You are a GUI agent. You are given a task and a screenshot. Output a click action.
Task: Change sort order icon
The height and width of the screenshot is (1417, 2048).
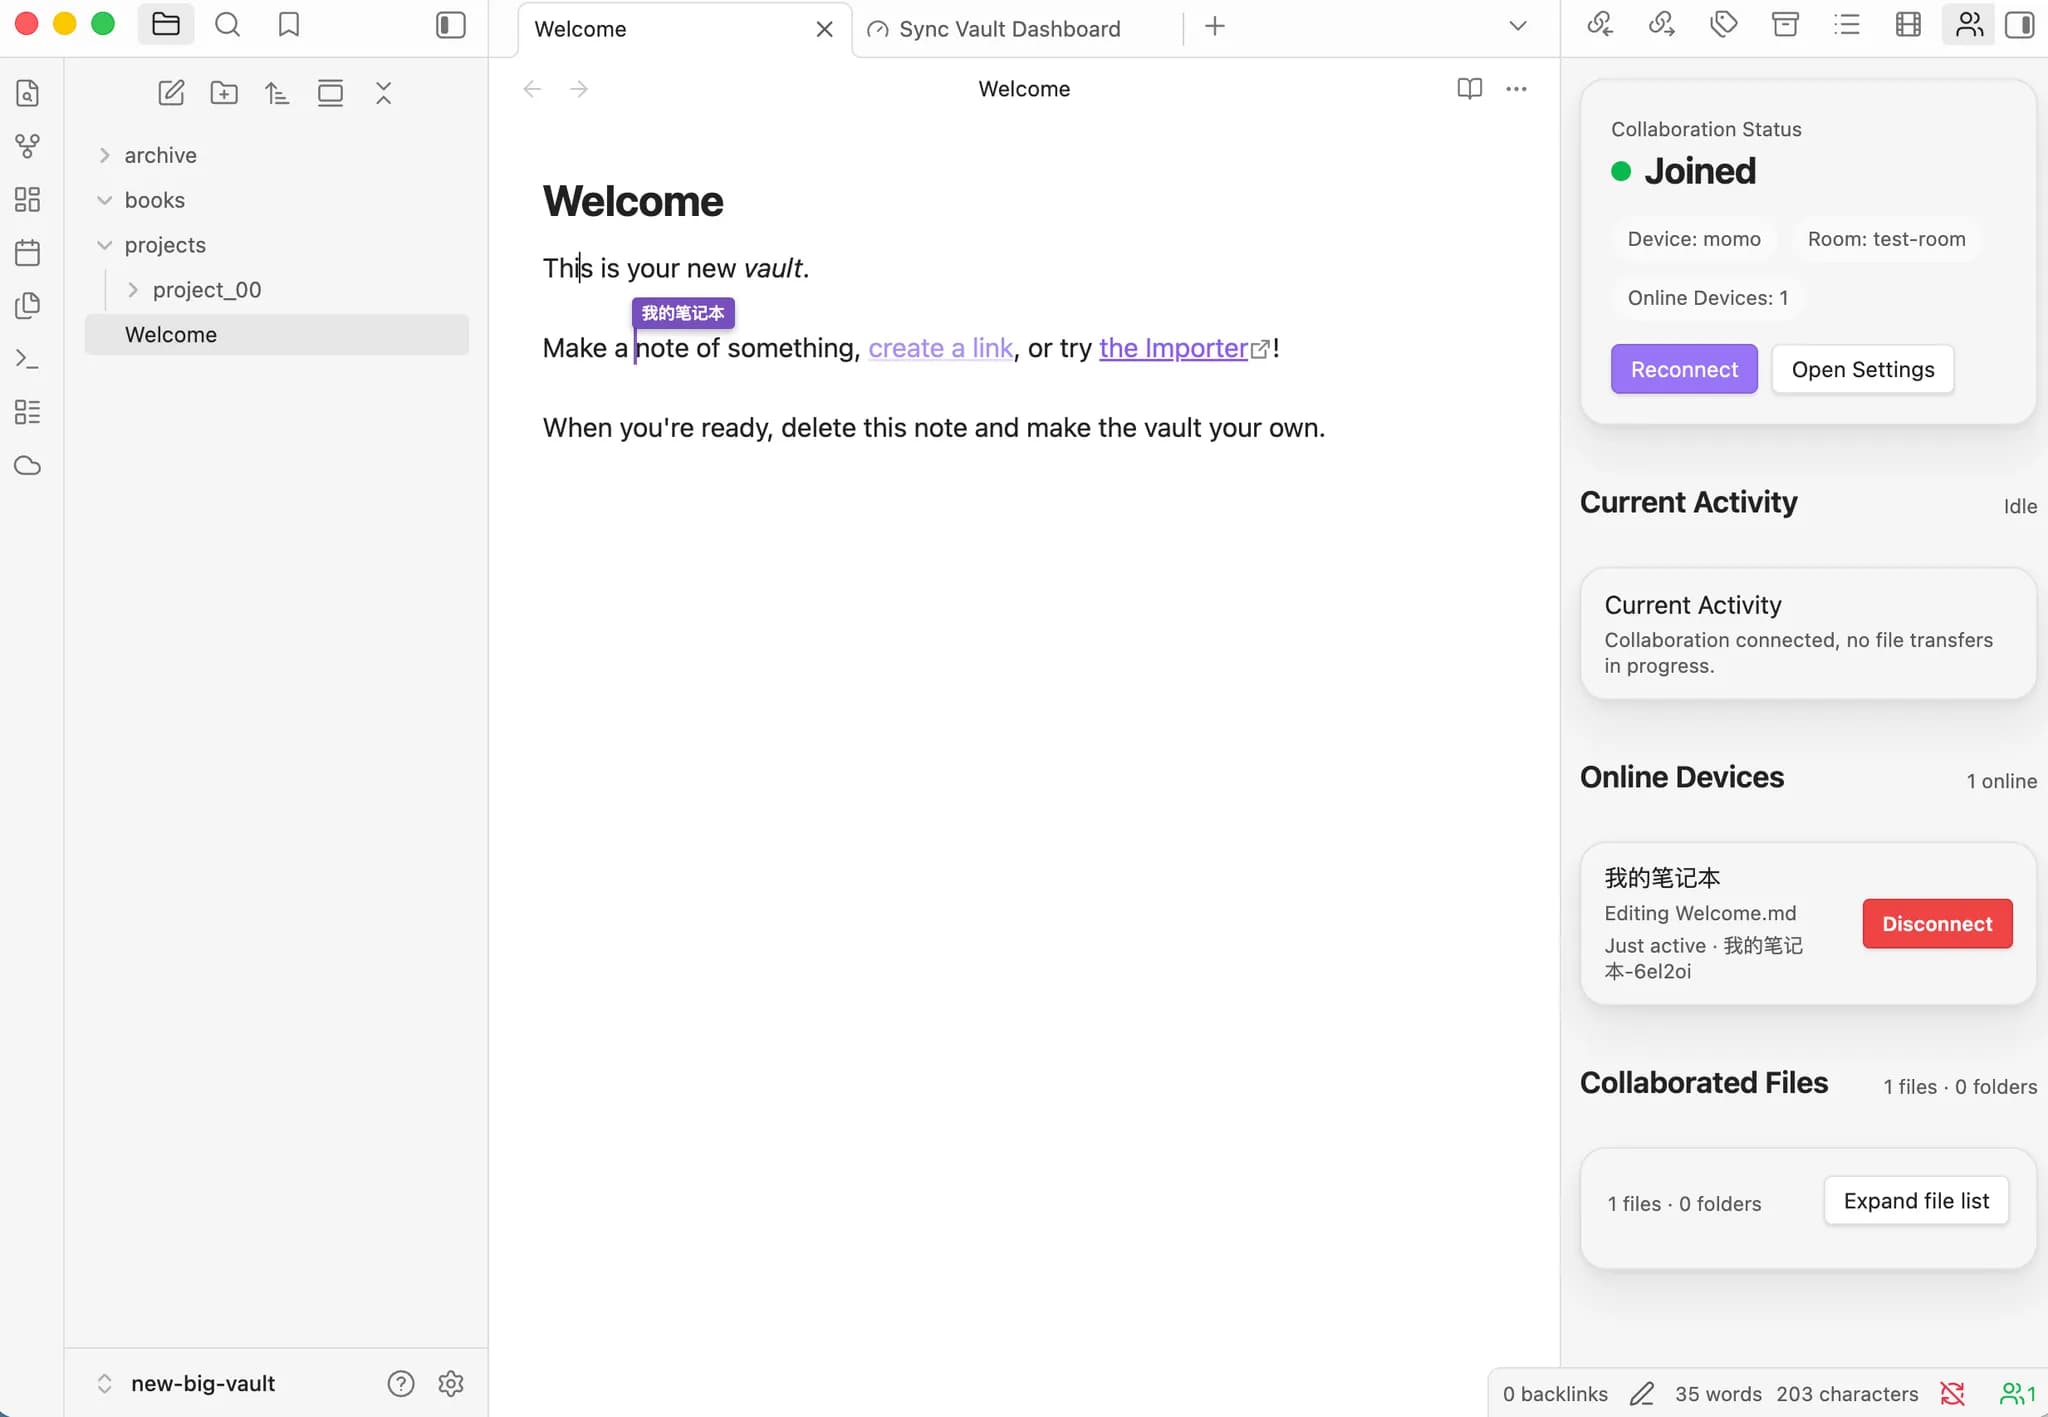[277, 93]
